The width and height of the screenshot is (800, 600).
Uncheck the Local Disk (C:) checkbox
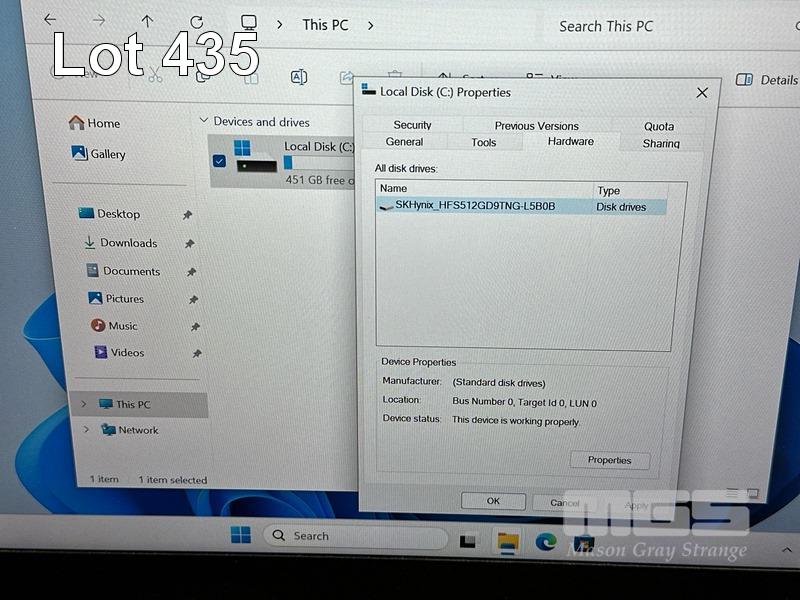(x=219, y=161)
